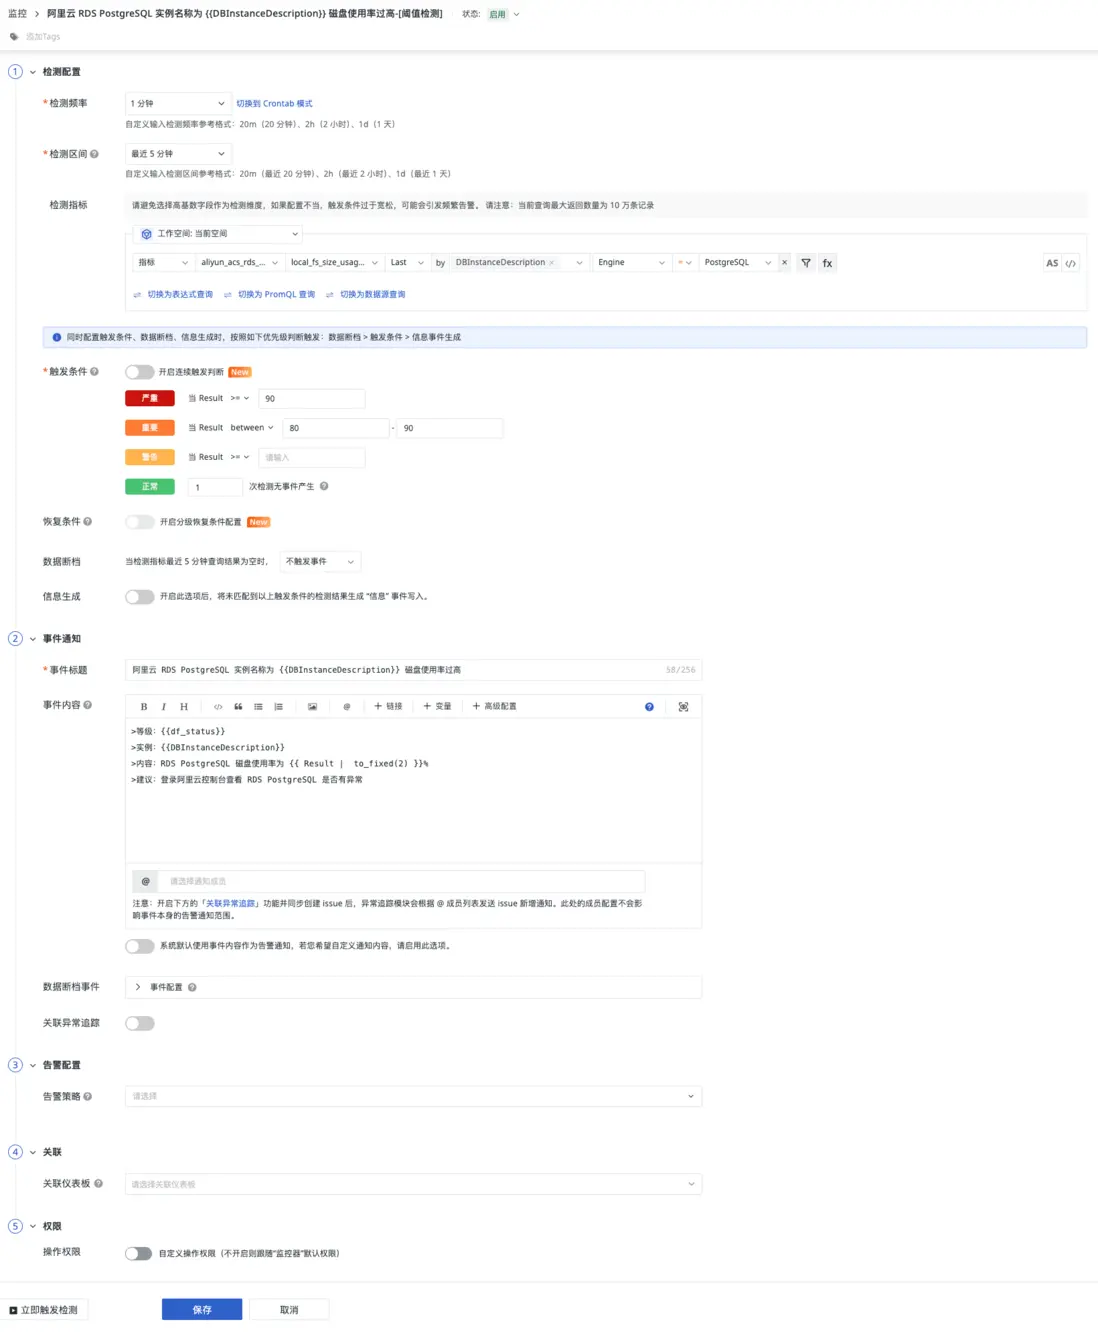Show help for 事件内容
The width and height of the screenshot is (1098, 1332).
(87, 705)
